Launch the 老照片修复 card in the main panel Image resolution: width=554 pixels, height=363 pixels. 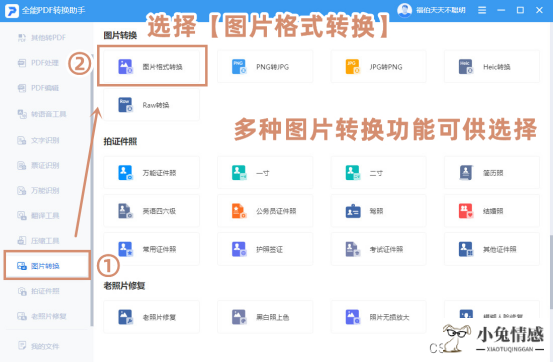pyautogui.click(x=152, y=317)
